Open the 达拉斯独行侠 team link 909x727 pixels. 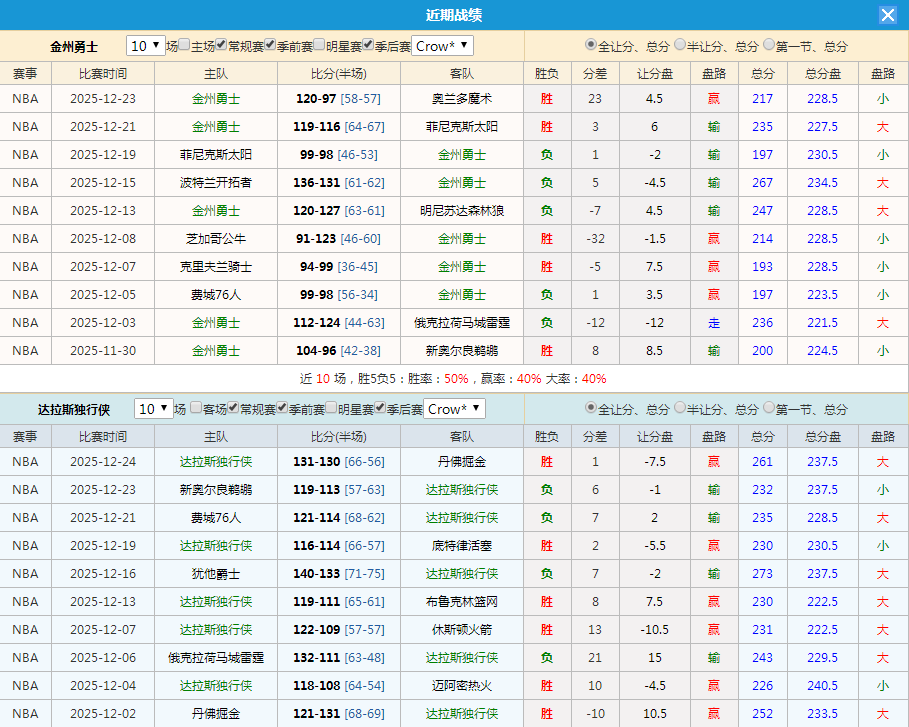tap(75, 409)
